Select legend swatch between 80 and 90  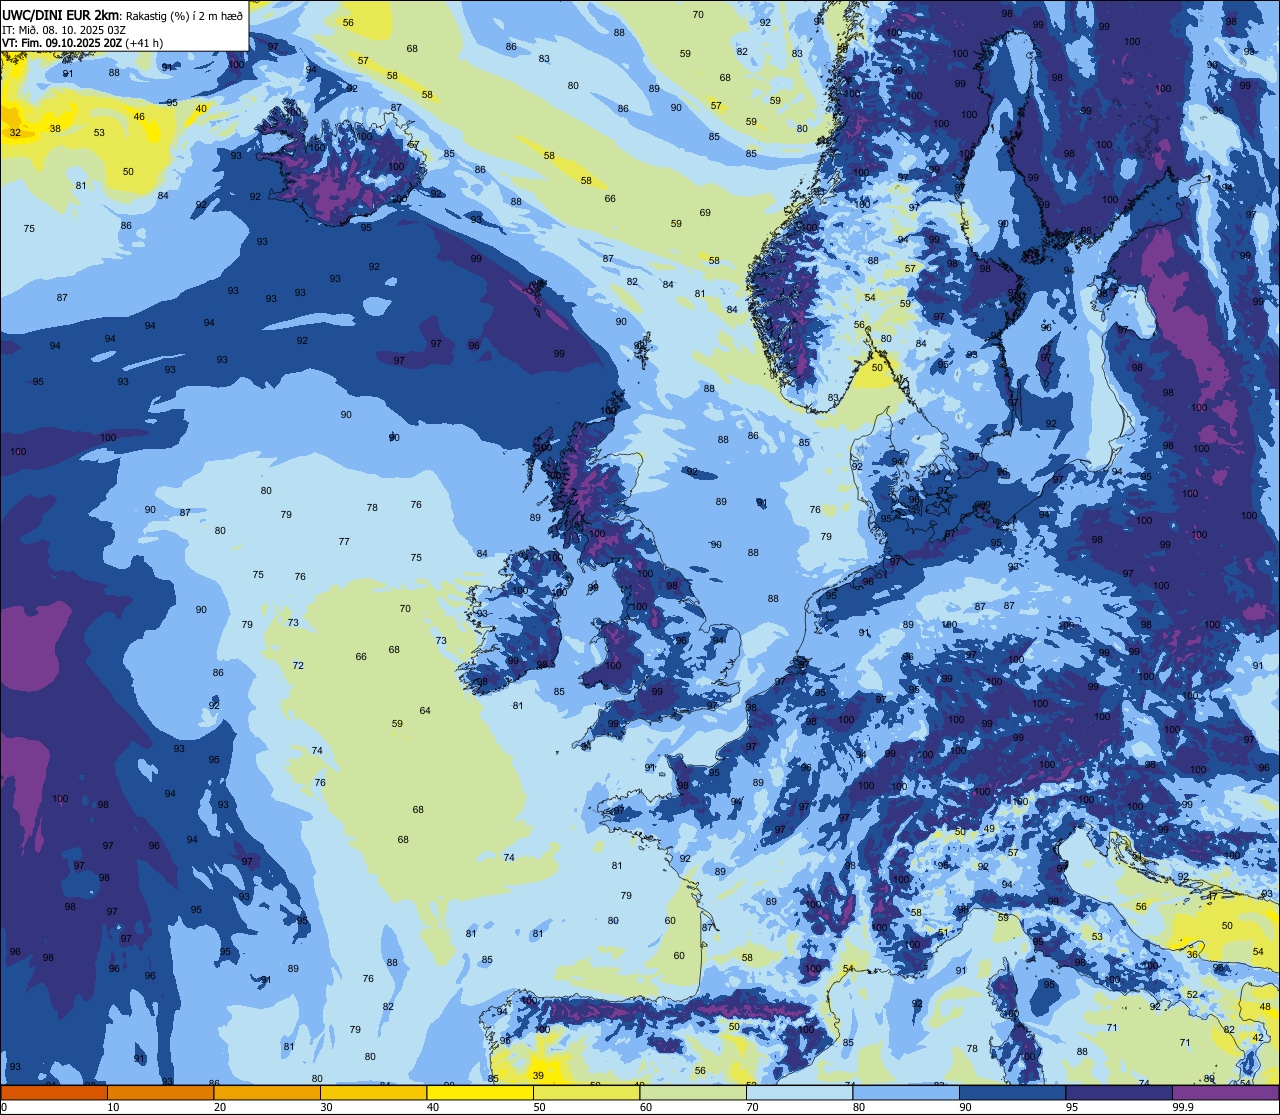pos(906,1093)
